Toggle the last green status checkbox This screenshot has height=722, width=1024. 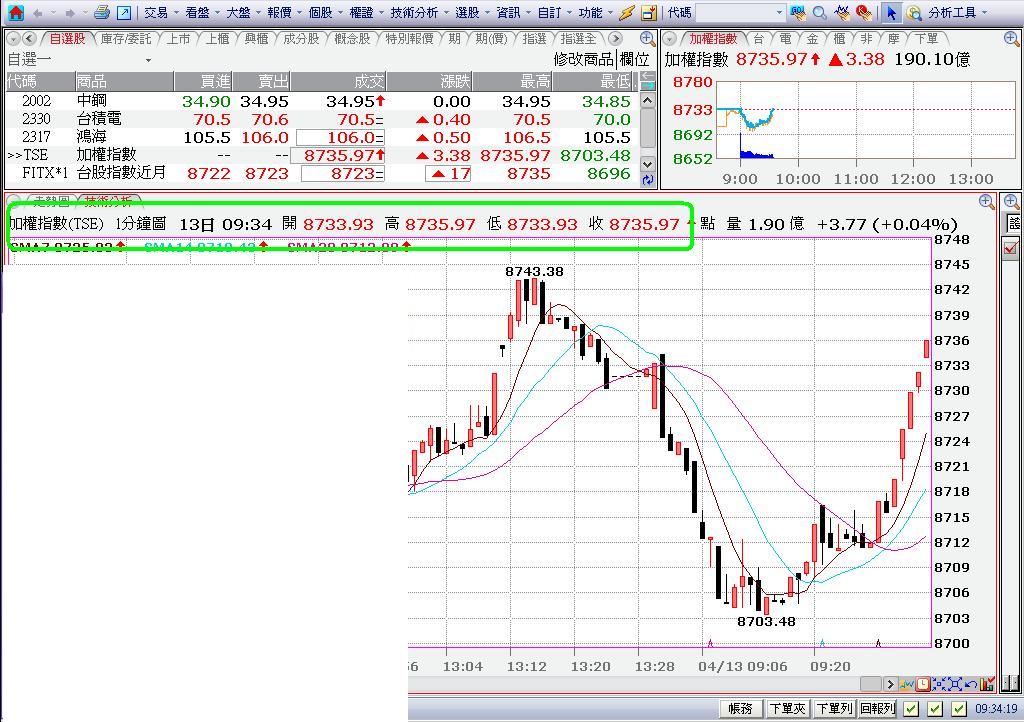click(958, 708)
